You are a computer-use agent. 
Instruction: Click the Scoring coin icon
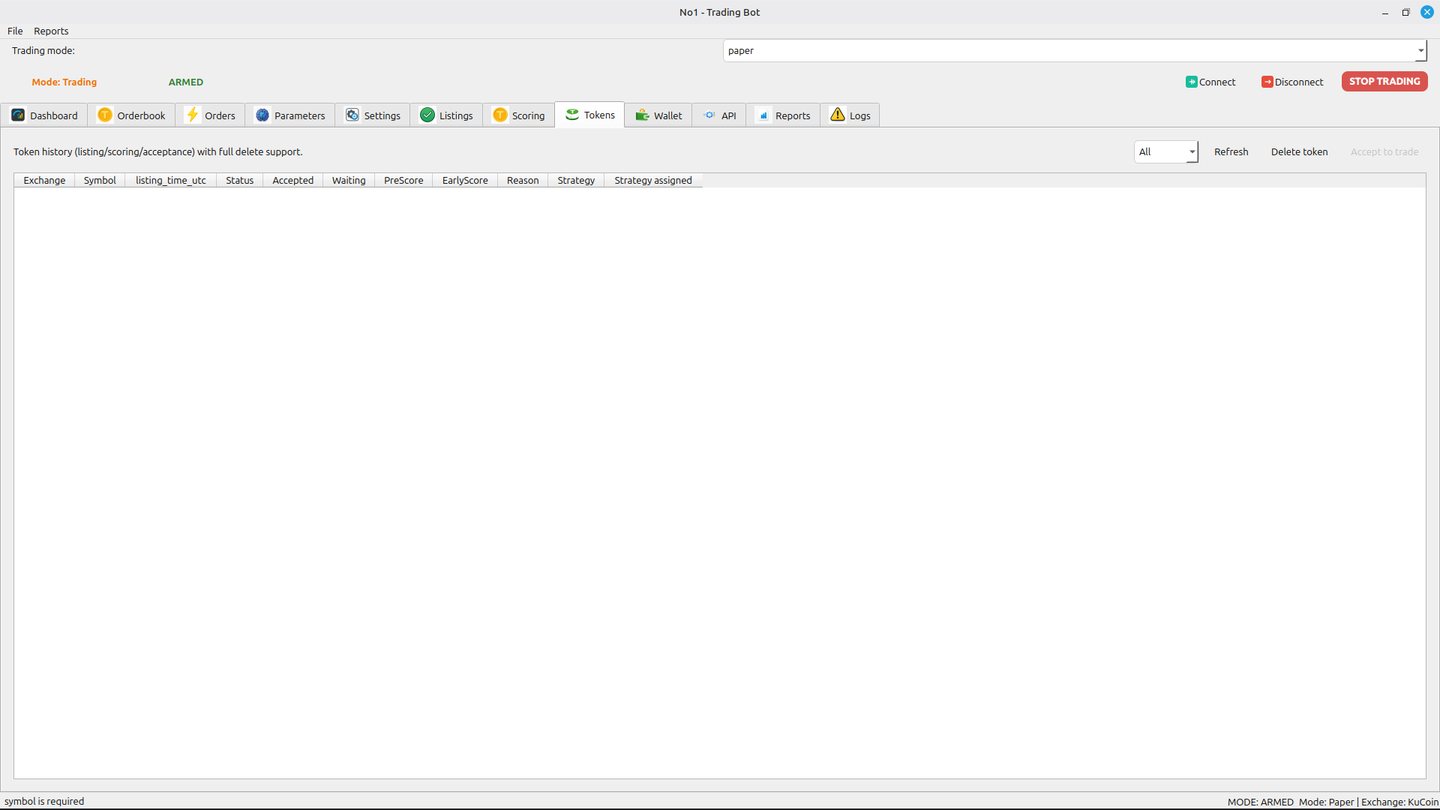click(500, 115)
